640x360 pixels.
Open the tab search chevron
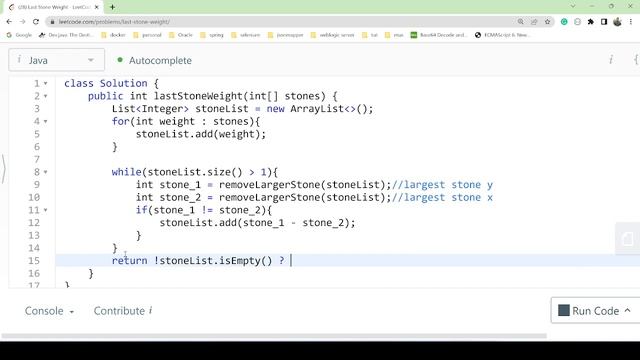click(x=573, y=7)
